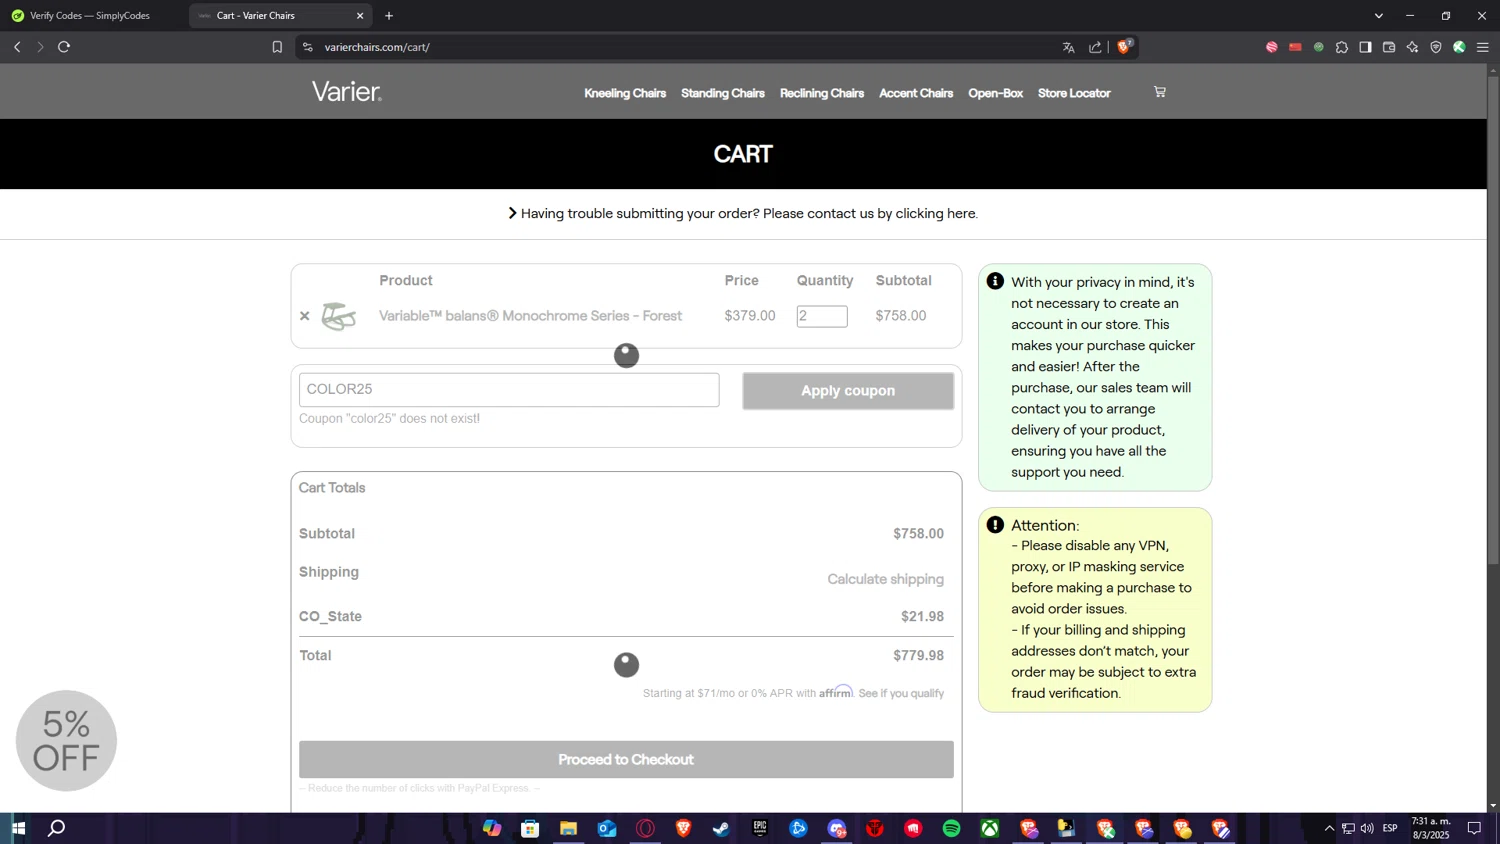Focus the coupon code field containing COLOR25
This screenshot has width=1500, height=844.
coord(509,390)
